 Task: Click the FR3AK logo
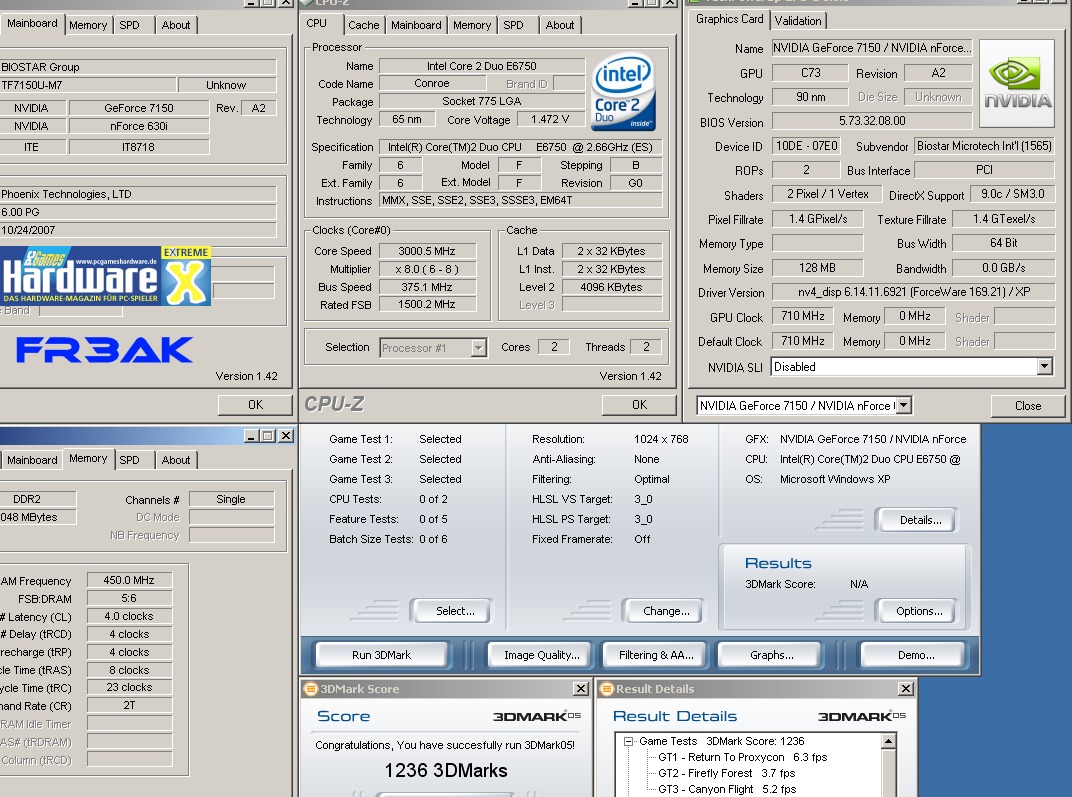click(x=105, y=349)
